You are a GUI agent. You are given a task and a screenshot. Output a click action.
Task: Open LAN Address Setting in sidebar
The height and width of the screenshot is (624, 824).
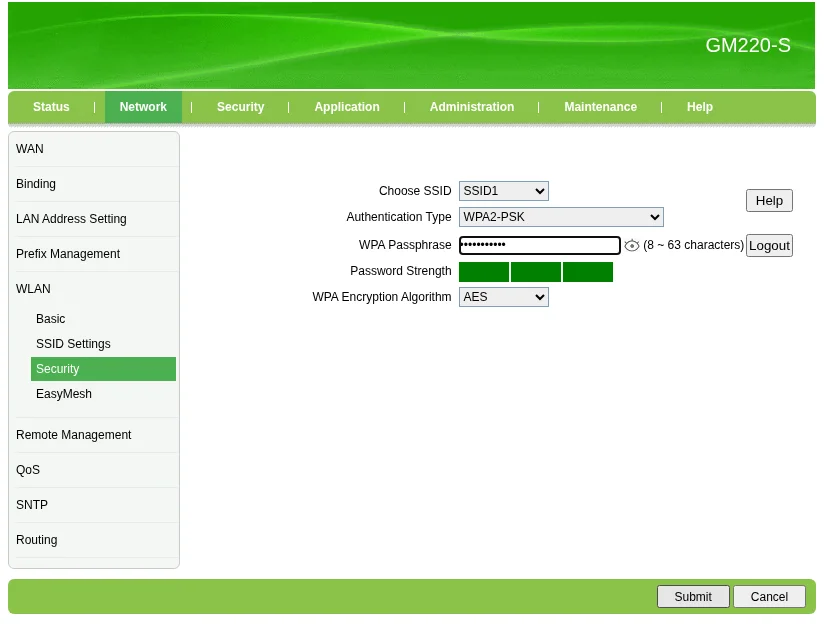[71, 219]
